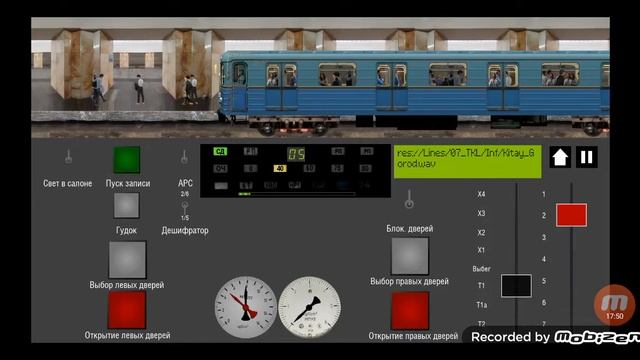The height and width of the screenshot is (360, 640).
Task: Set controller to T1a position label
Action: point(482,305)
